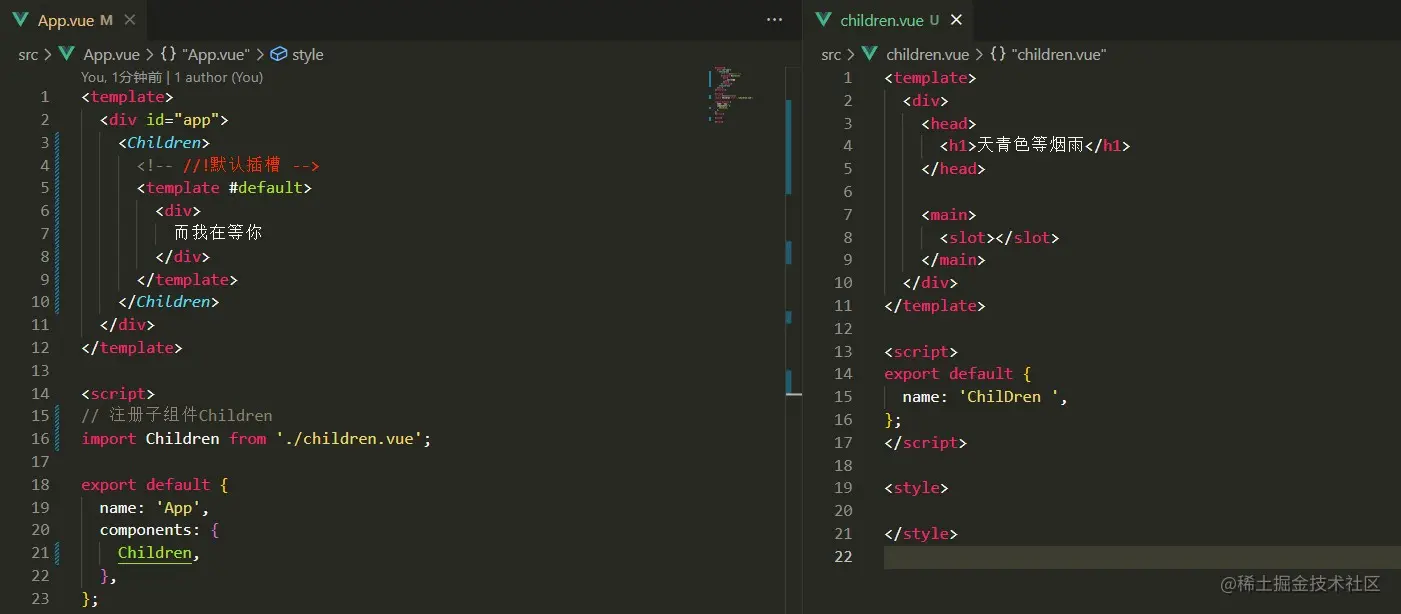Click the minimap in App.vue editor

pyautogui.click(x=732, y=95)
